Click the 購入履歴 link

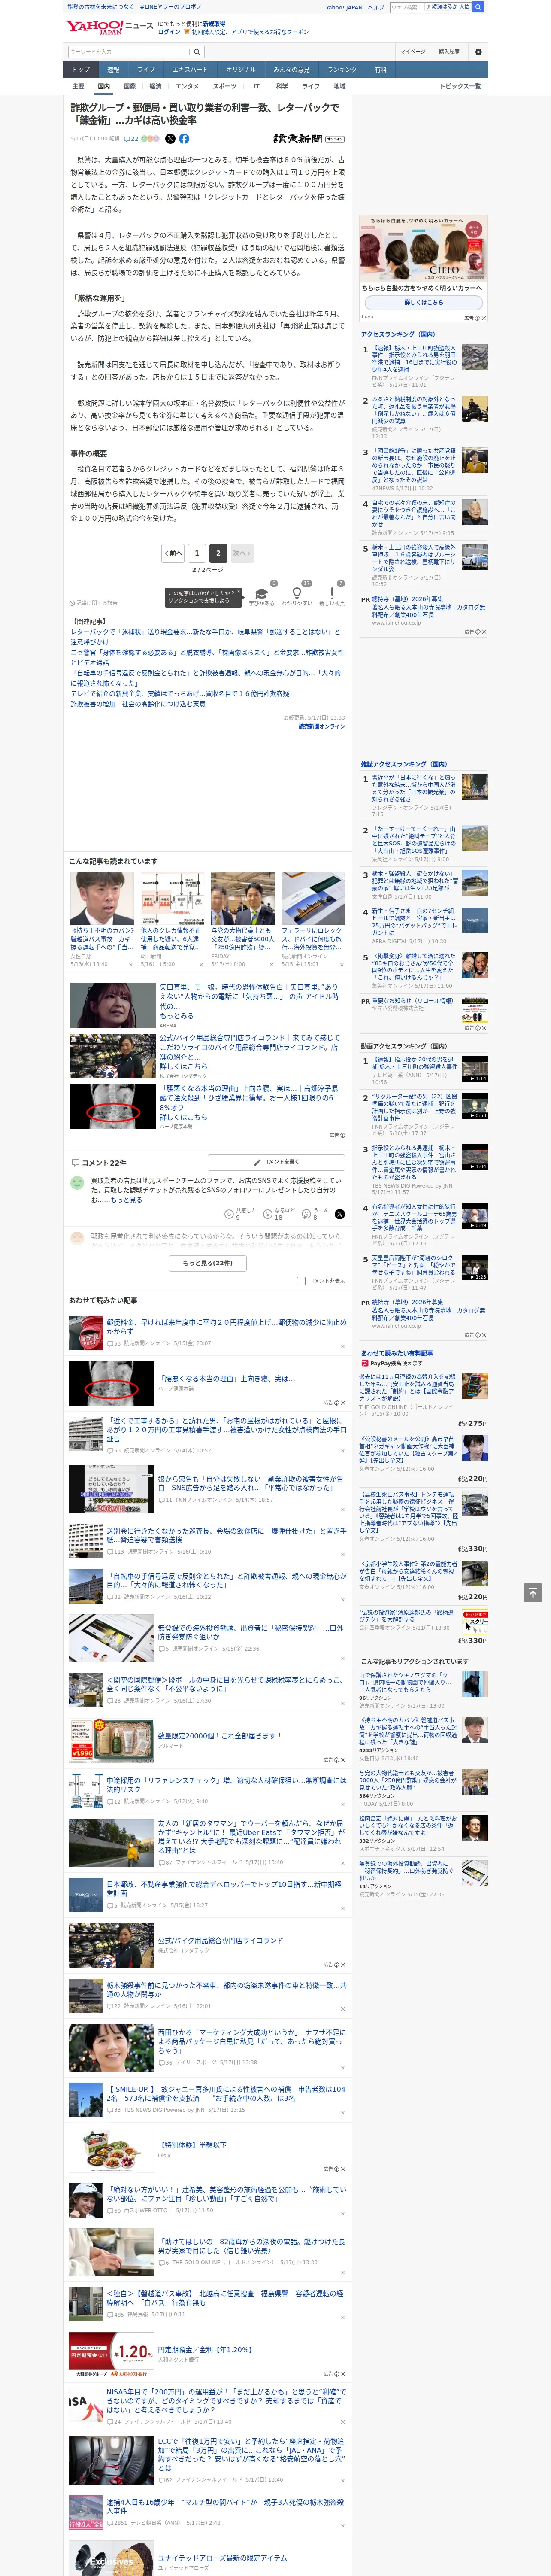(449, 52)
